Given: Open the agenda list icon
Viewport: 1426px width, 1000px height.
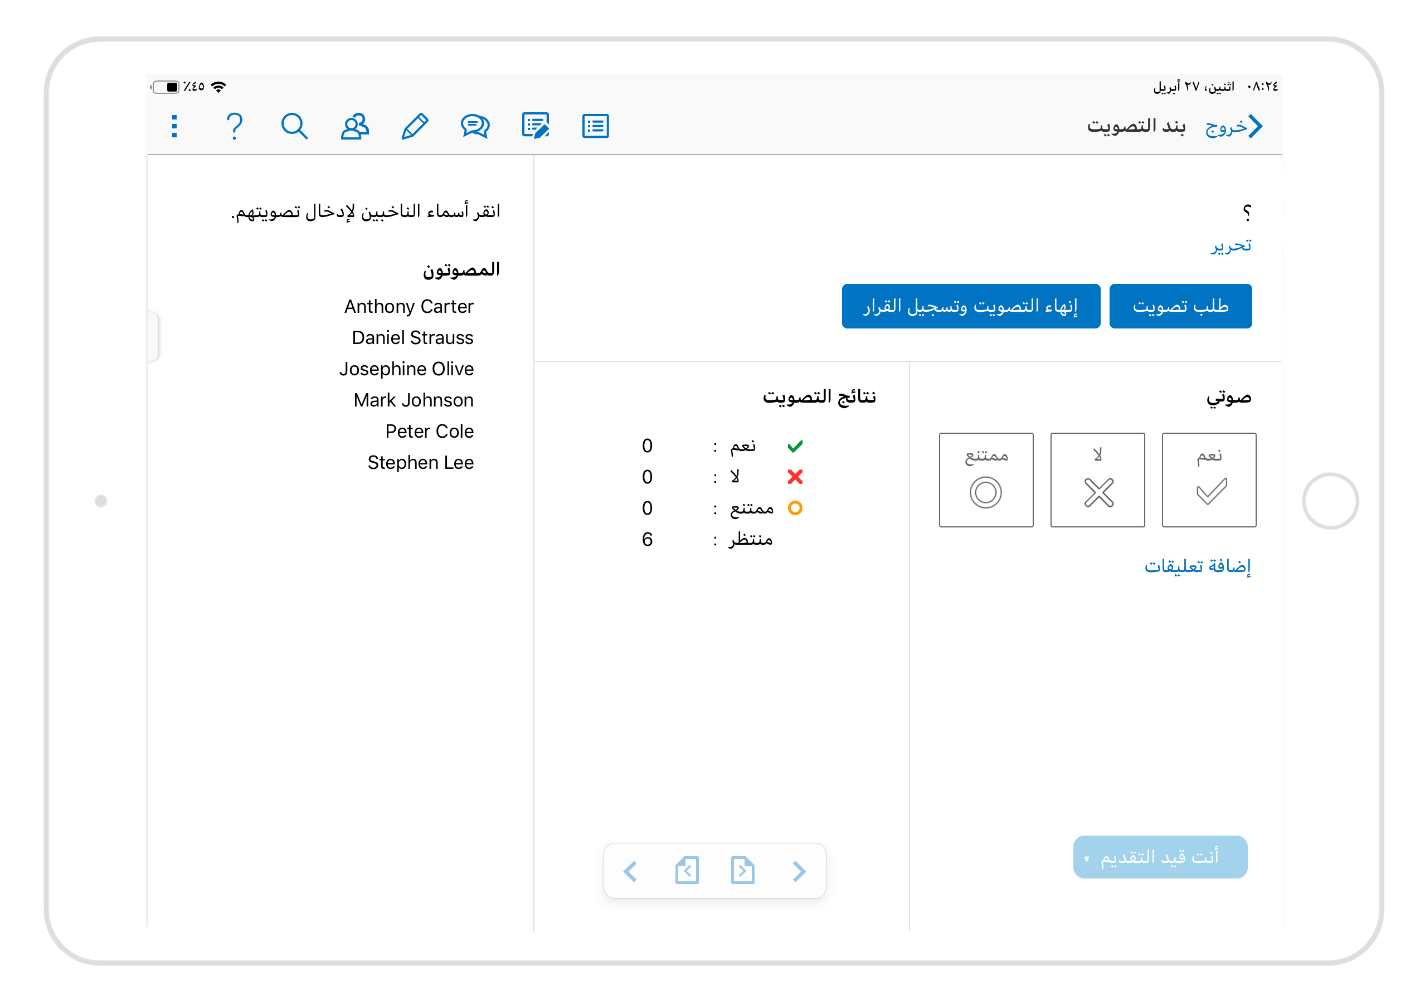Looking at the screenshot, I should [596, 126].
